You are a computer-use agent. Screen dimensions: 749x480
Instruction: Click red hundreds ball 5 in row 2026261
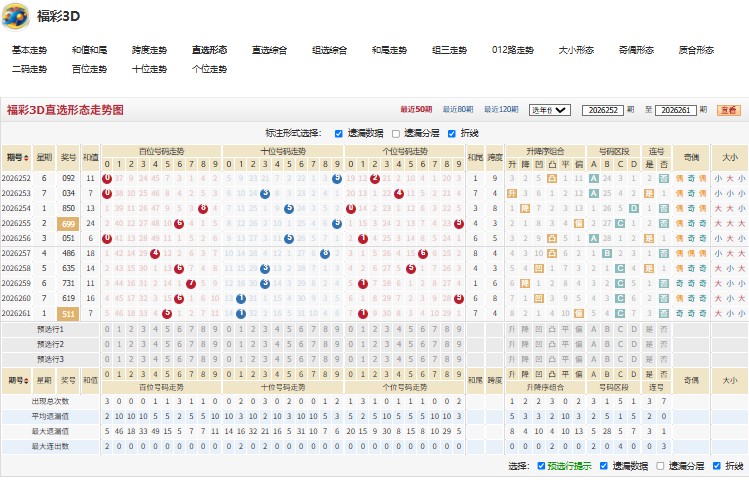(167, 314)
